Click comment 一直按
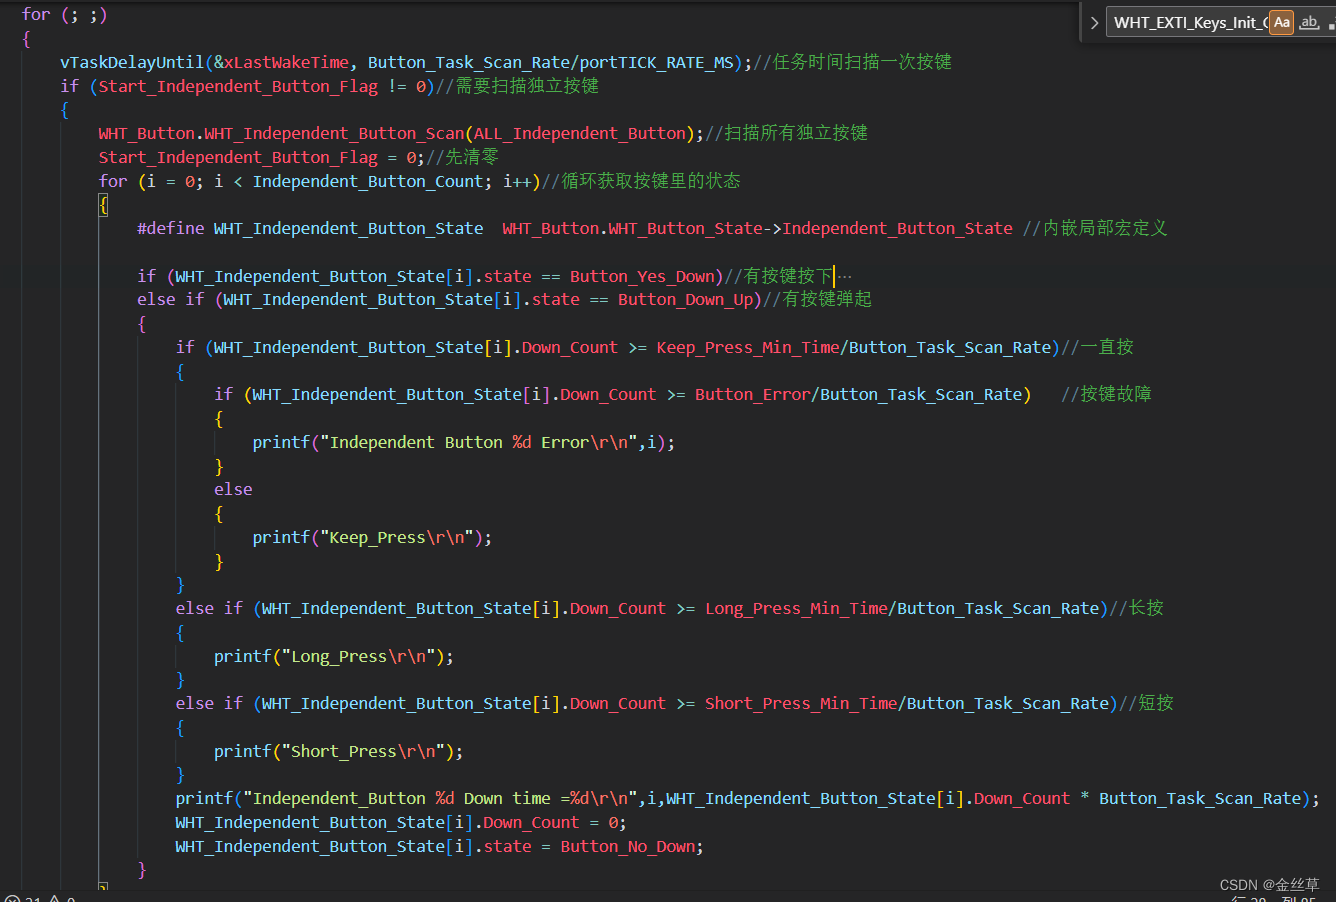 1098,347
